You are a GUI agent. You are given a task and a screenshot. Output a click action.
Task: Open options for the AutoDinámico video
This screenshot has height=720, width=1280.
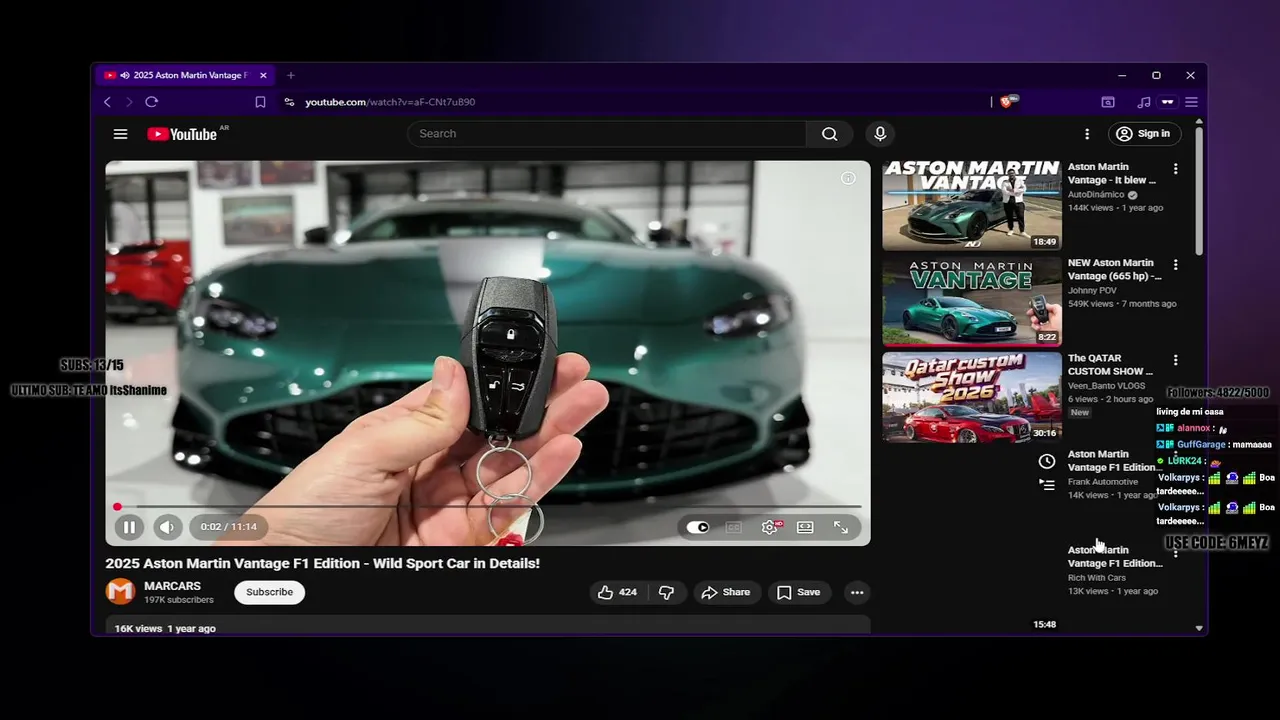click(x=1175, y=169)
